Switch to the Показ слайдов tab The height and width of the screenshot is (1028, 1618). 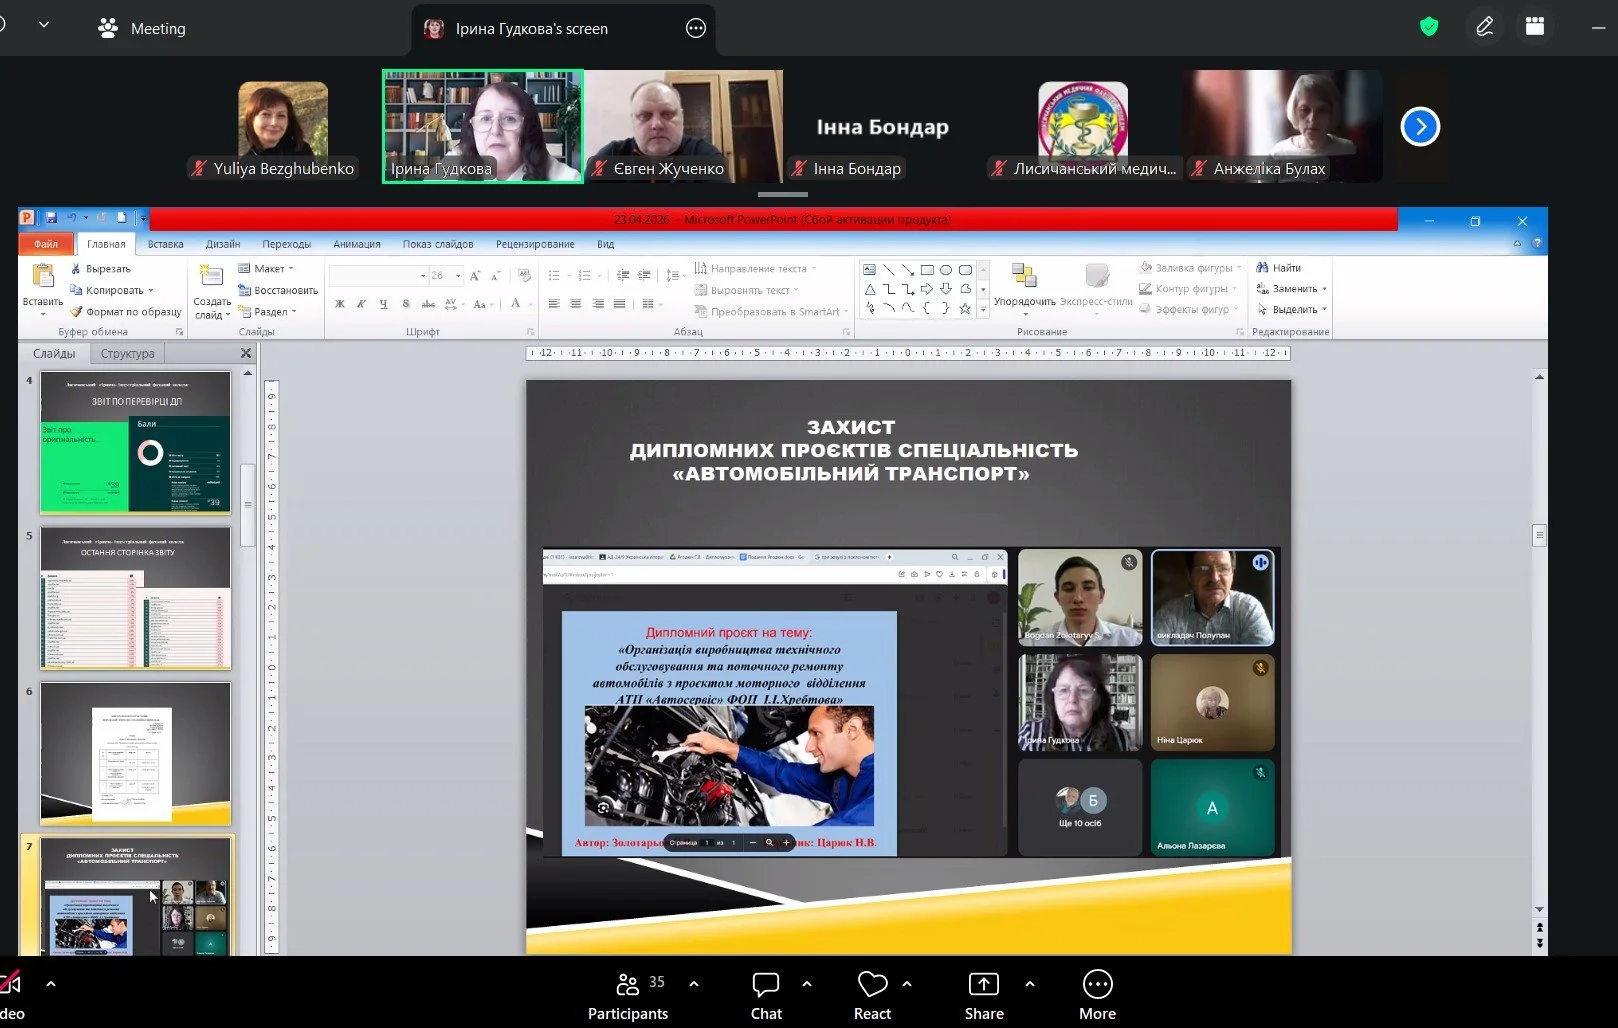pyautogui.click(x=438, y=244)
